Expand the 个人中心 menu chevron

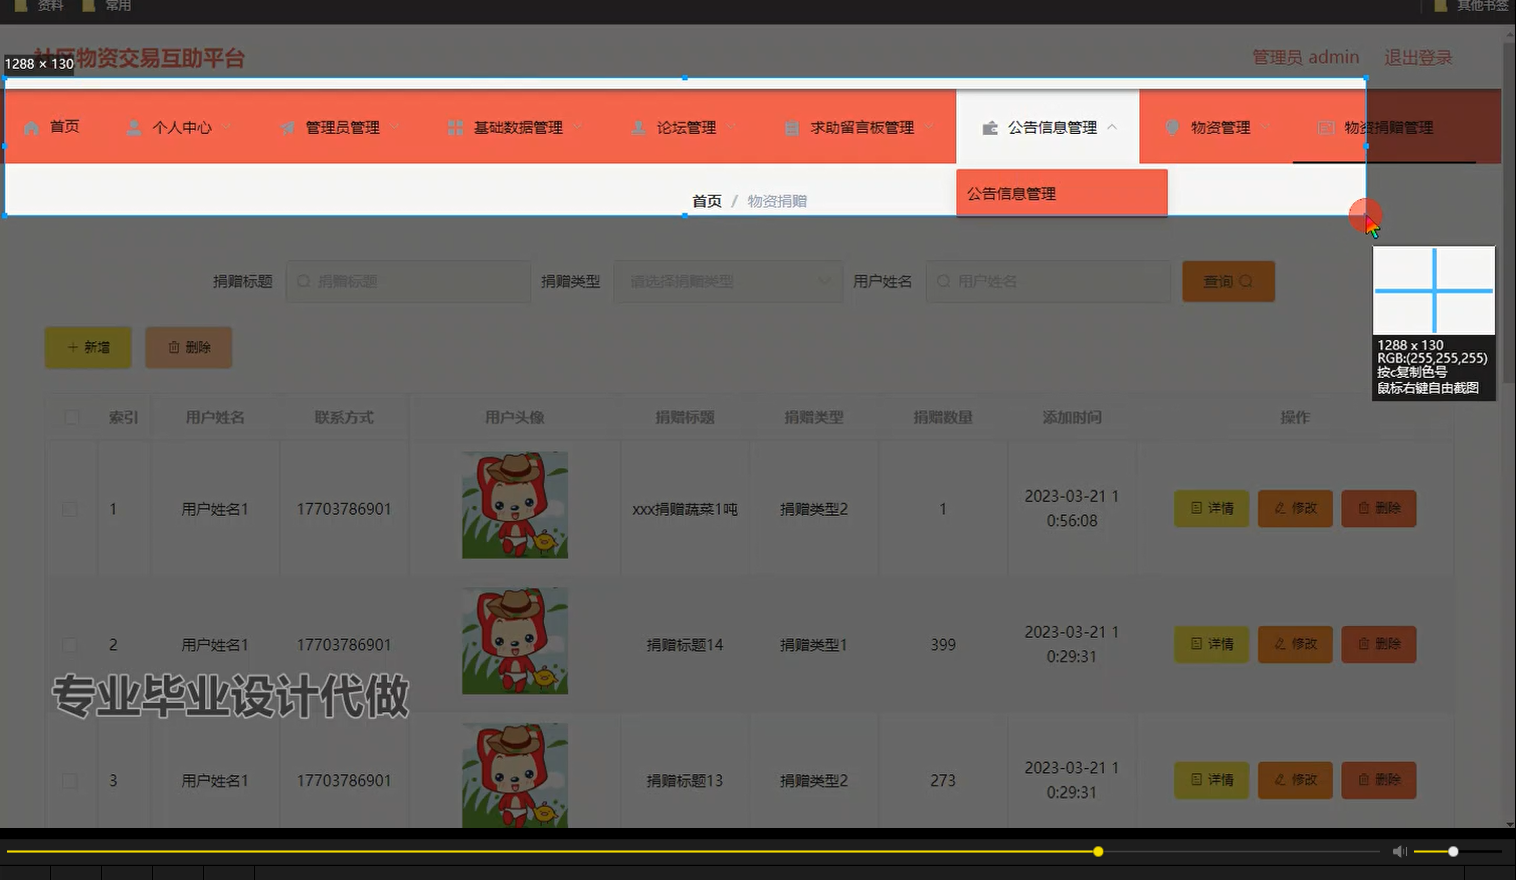[227, 127]
